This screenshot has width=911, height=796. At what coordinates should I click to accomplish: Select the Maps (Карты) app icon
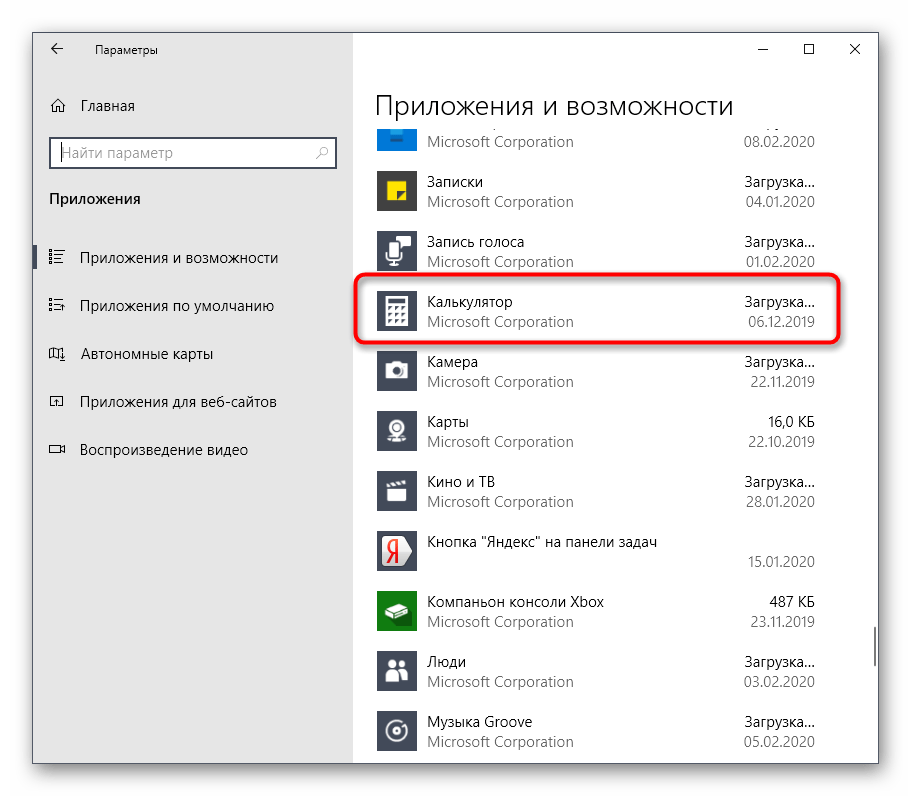point(396,431)
